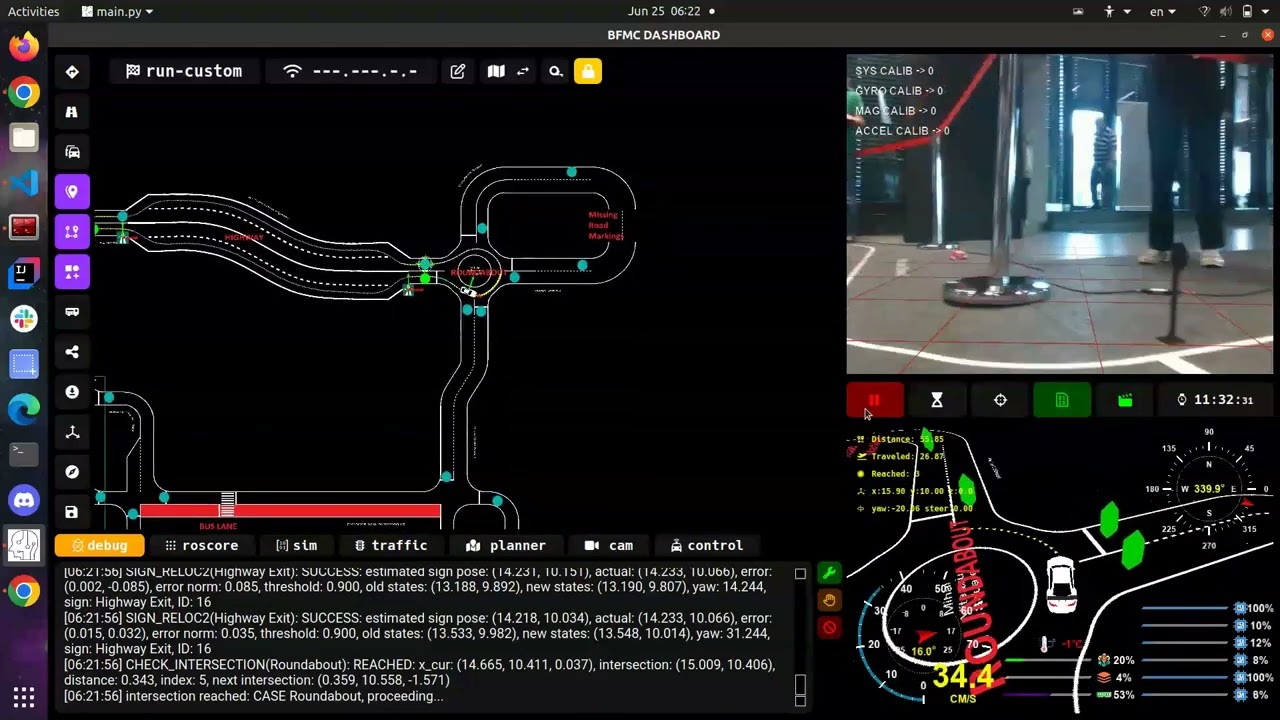1280x720 pixels.
Task: Open Visual Studio Code from the dock
Action: coord(24,182)
